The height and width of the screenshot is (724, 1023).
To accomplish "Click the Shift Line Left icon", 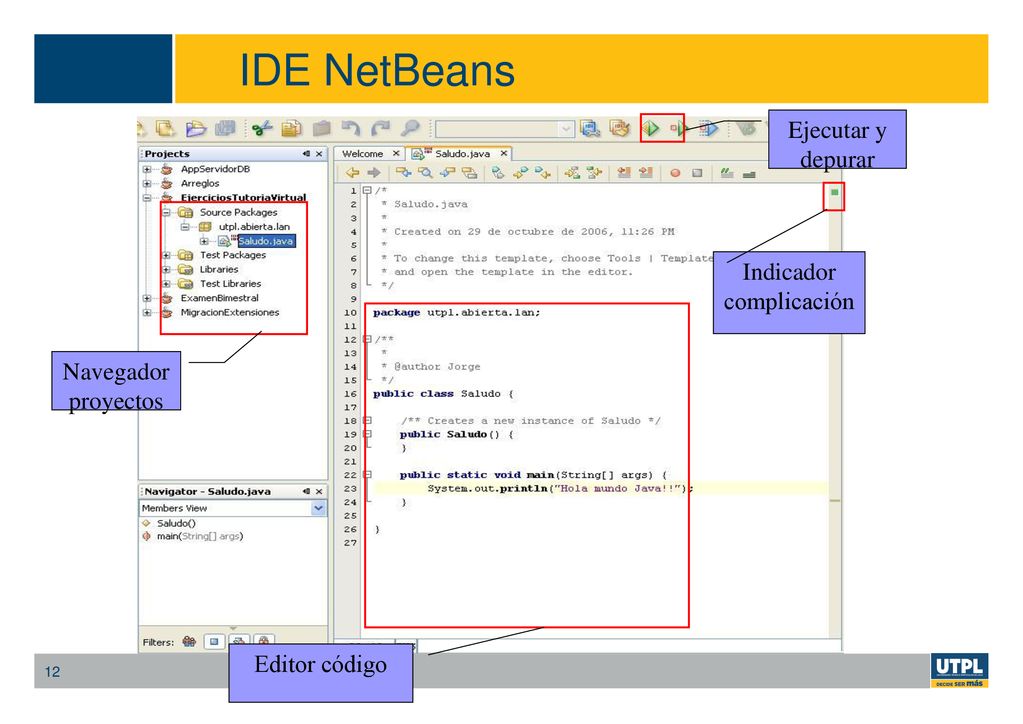I will 624,173.
